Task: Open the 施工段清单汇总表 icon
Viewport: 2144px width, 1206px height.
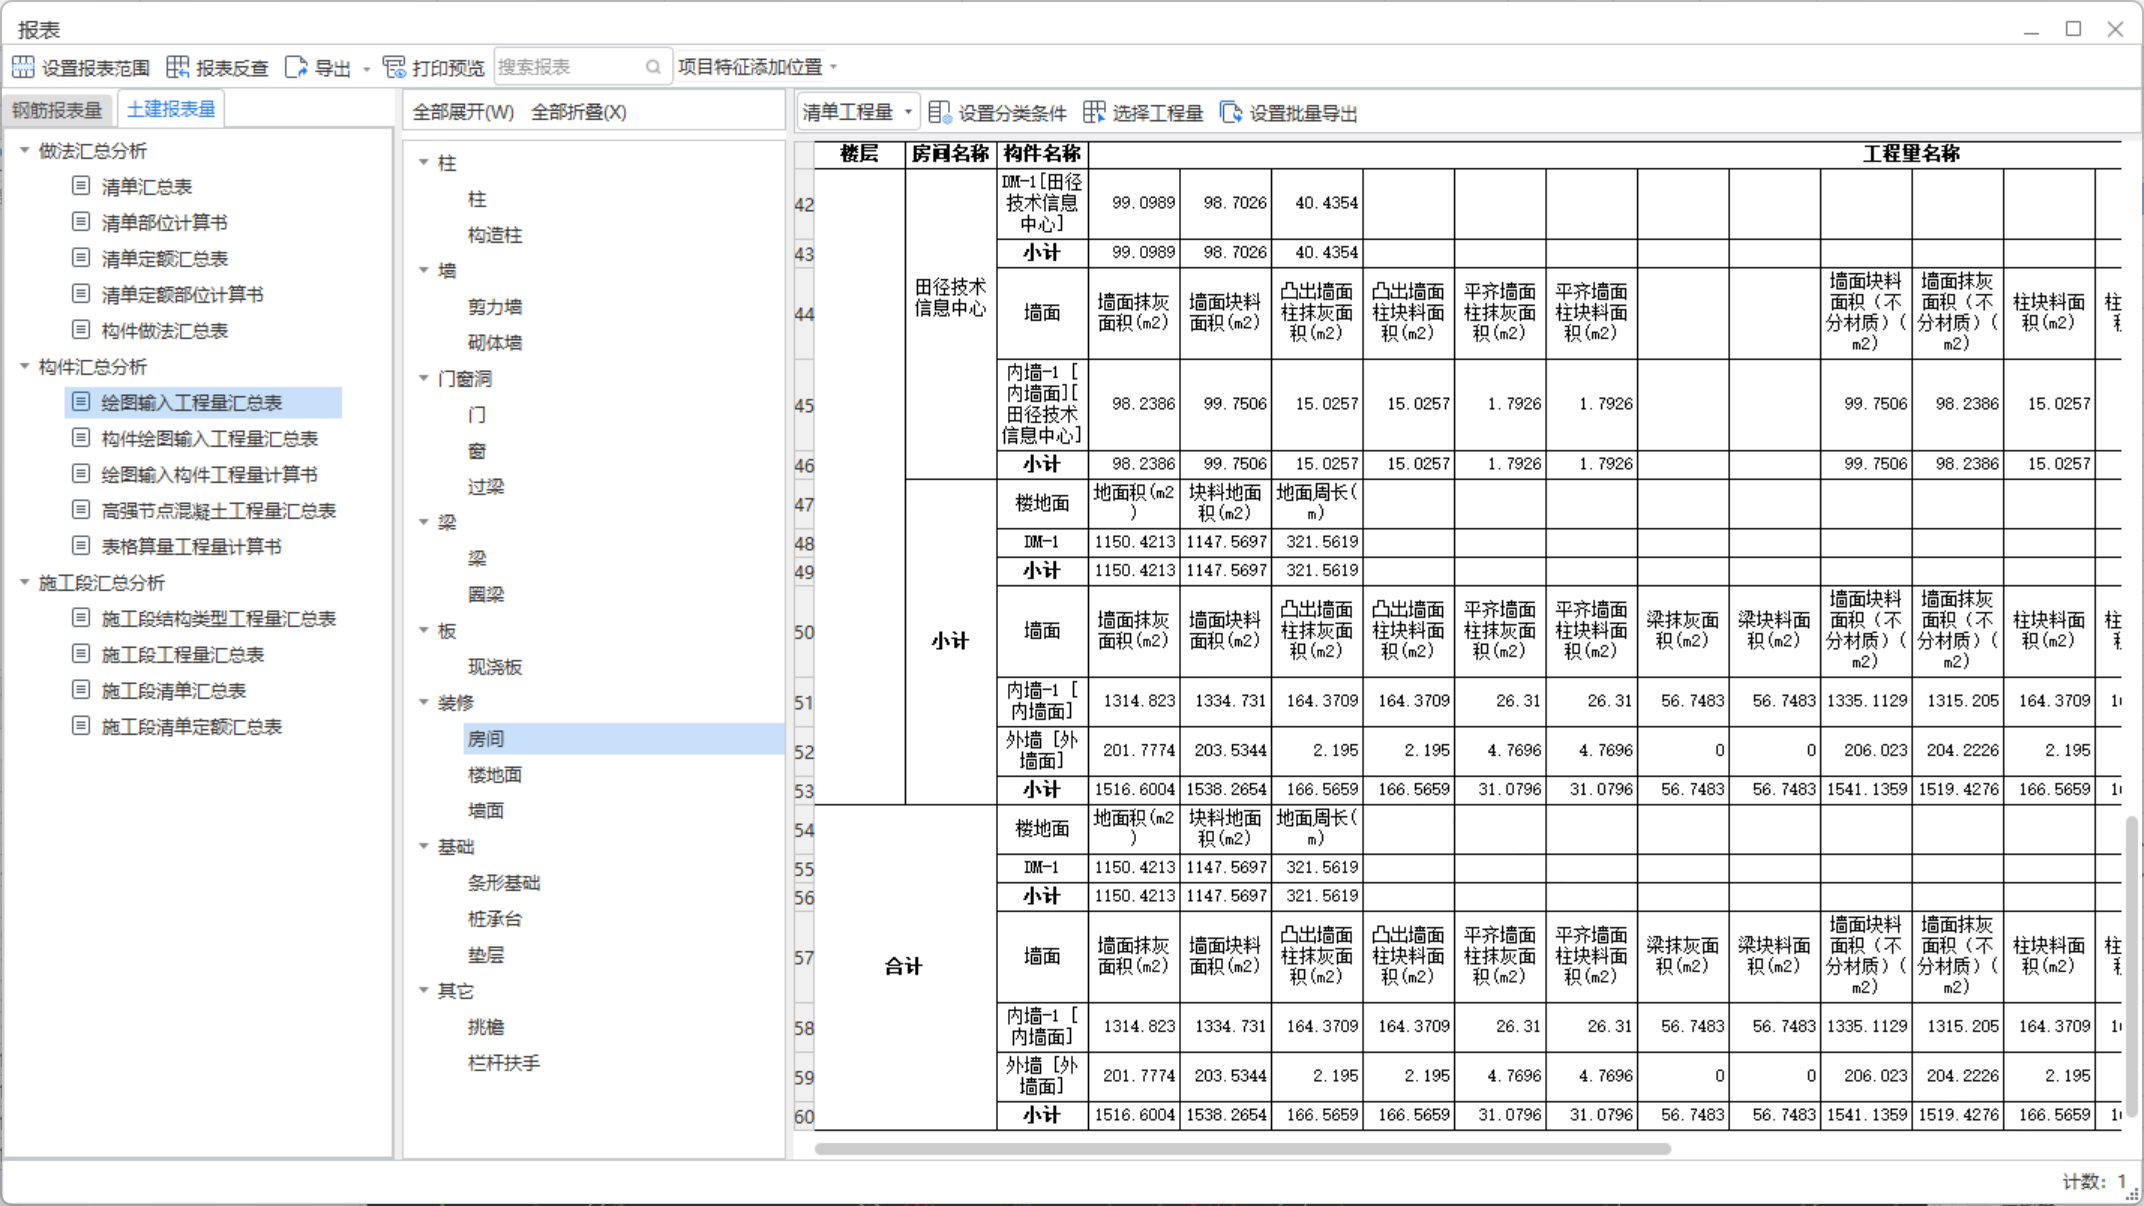Action: pos(81,689)
